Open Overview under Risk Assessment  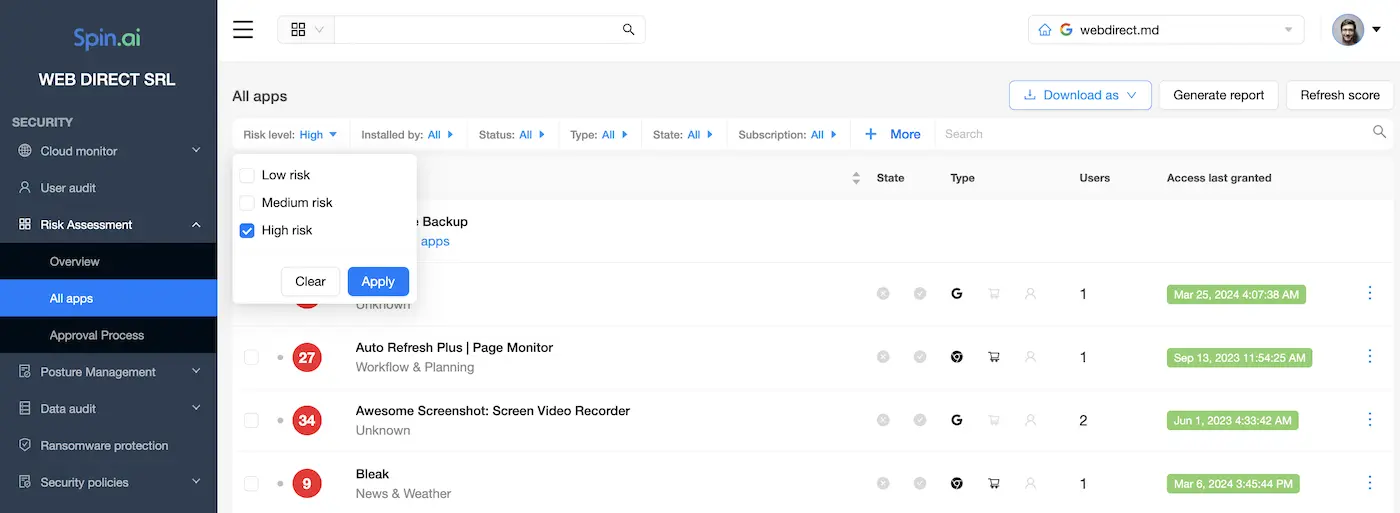click(75, 262)
